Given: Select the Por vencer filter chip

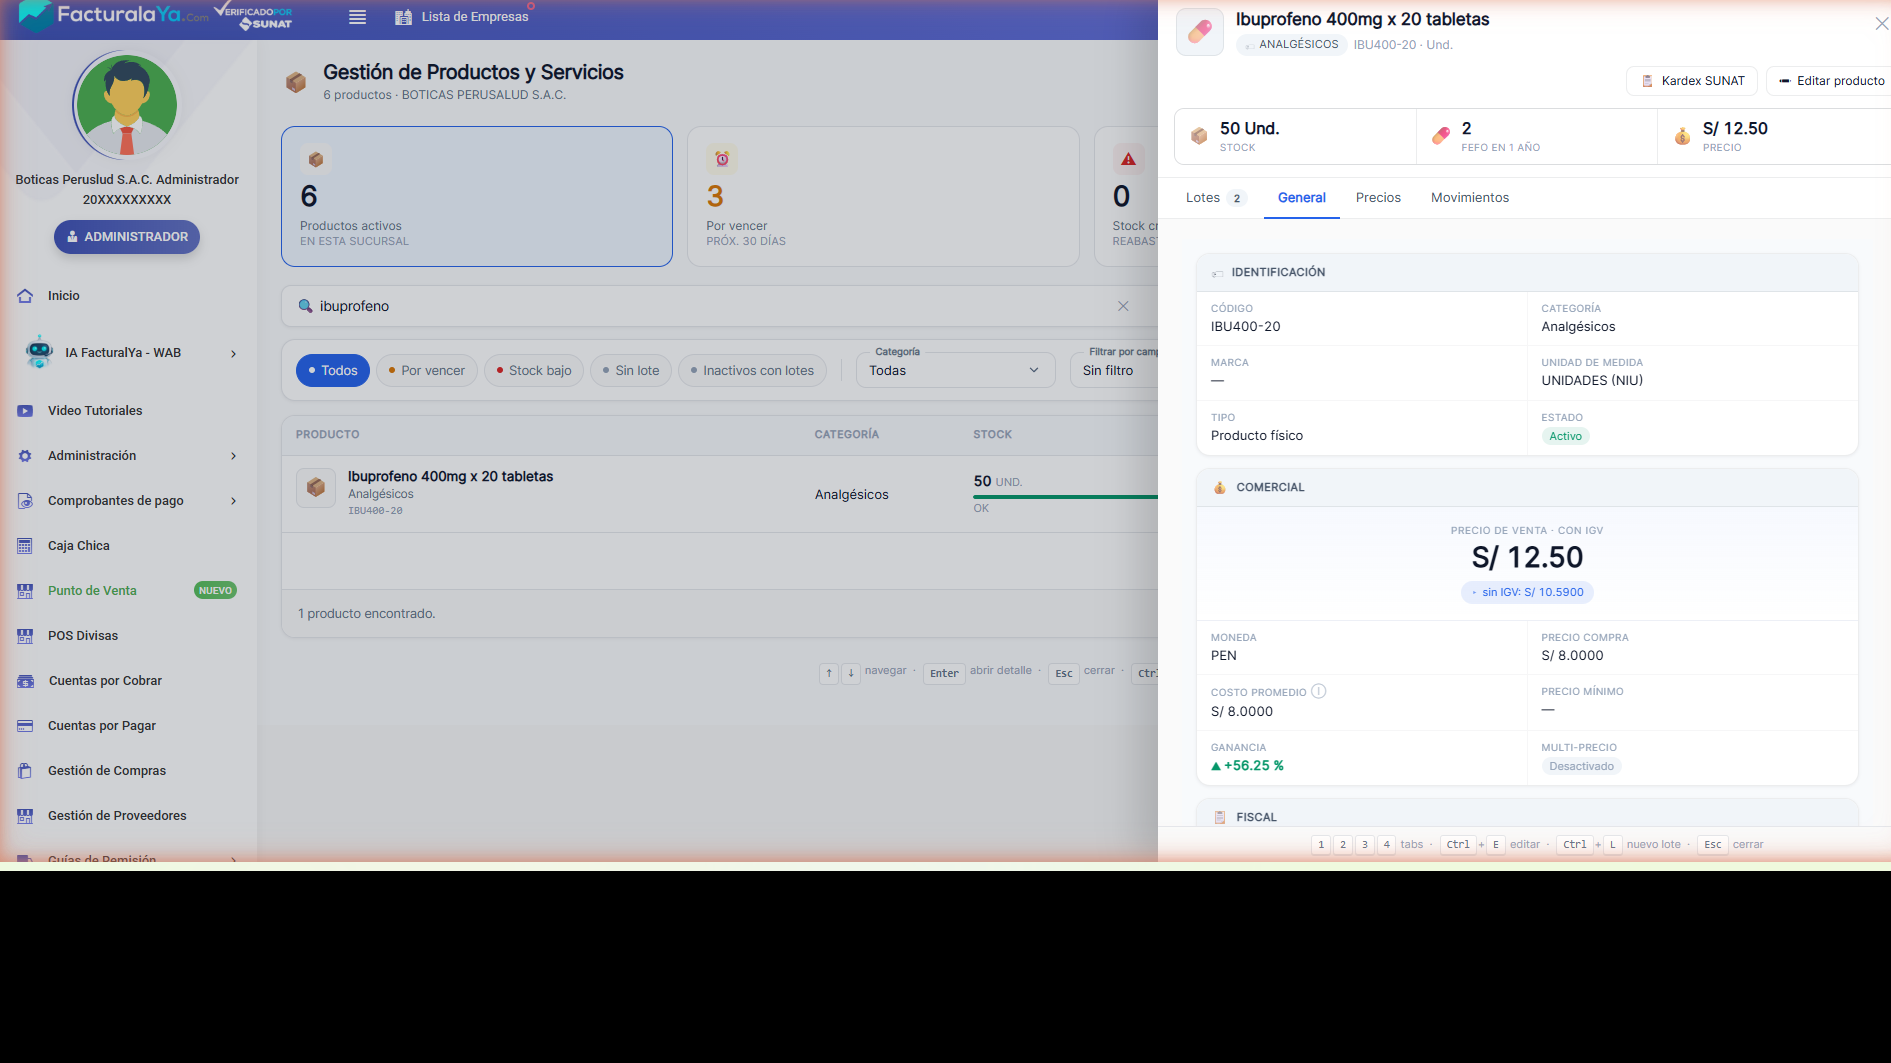Looking at the screenshot, I should pos(427,371).
